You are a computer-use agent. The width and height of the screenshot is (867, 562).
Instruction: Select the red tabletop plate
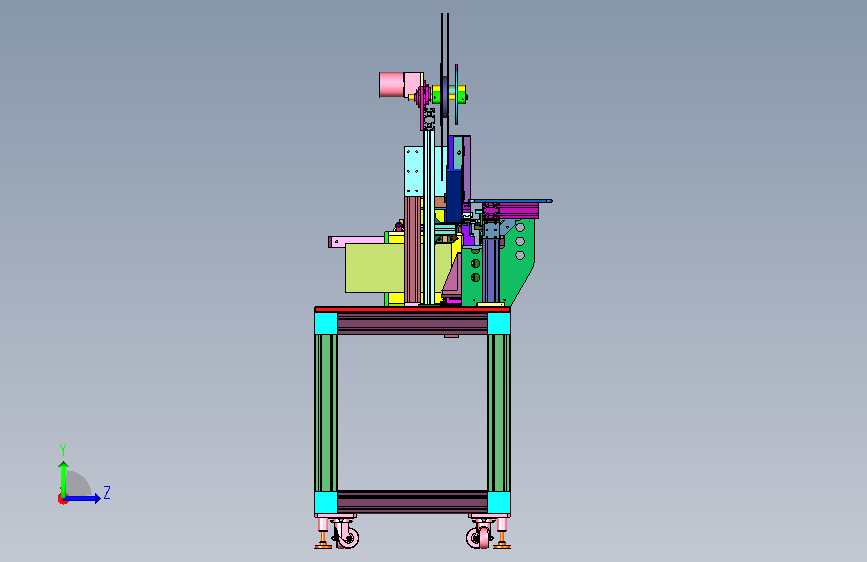(412, 309)
